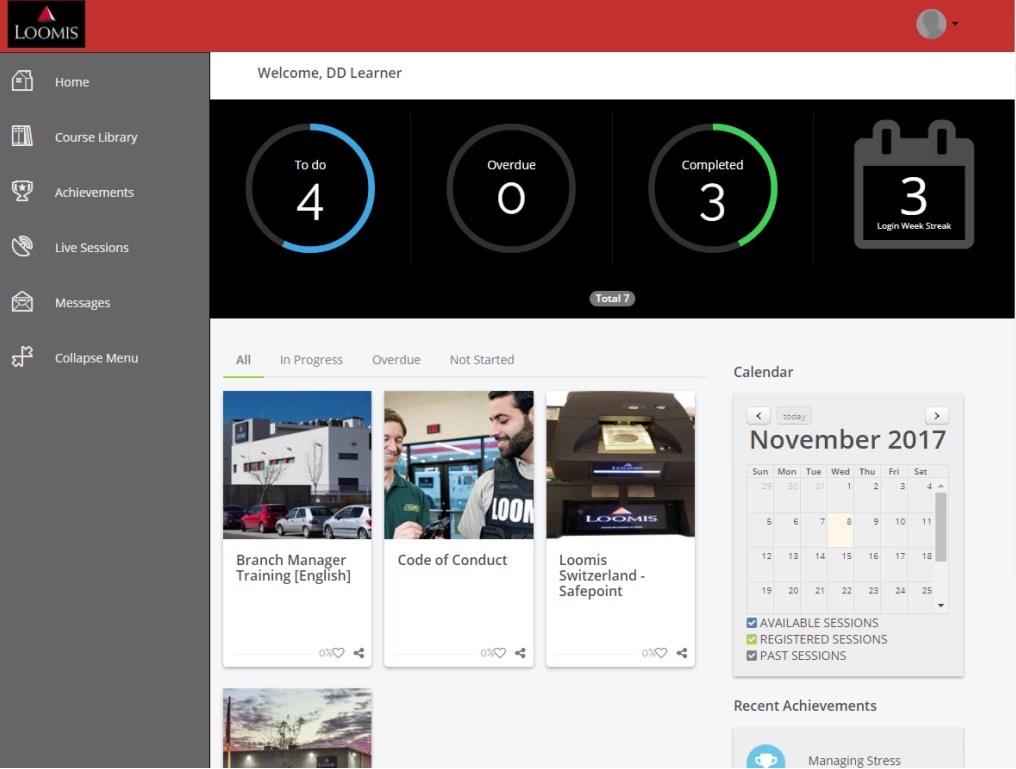Screen dimensions: 1016x769
Task: Click calendar scroll down arrow
Action: [941, 606]
